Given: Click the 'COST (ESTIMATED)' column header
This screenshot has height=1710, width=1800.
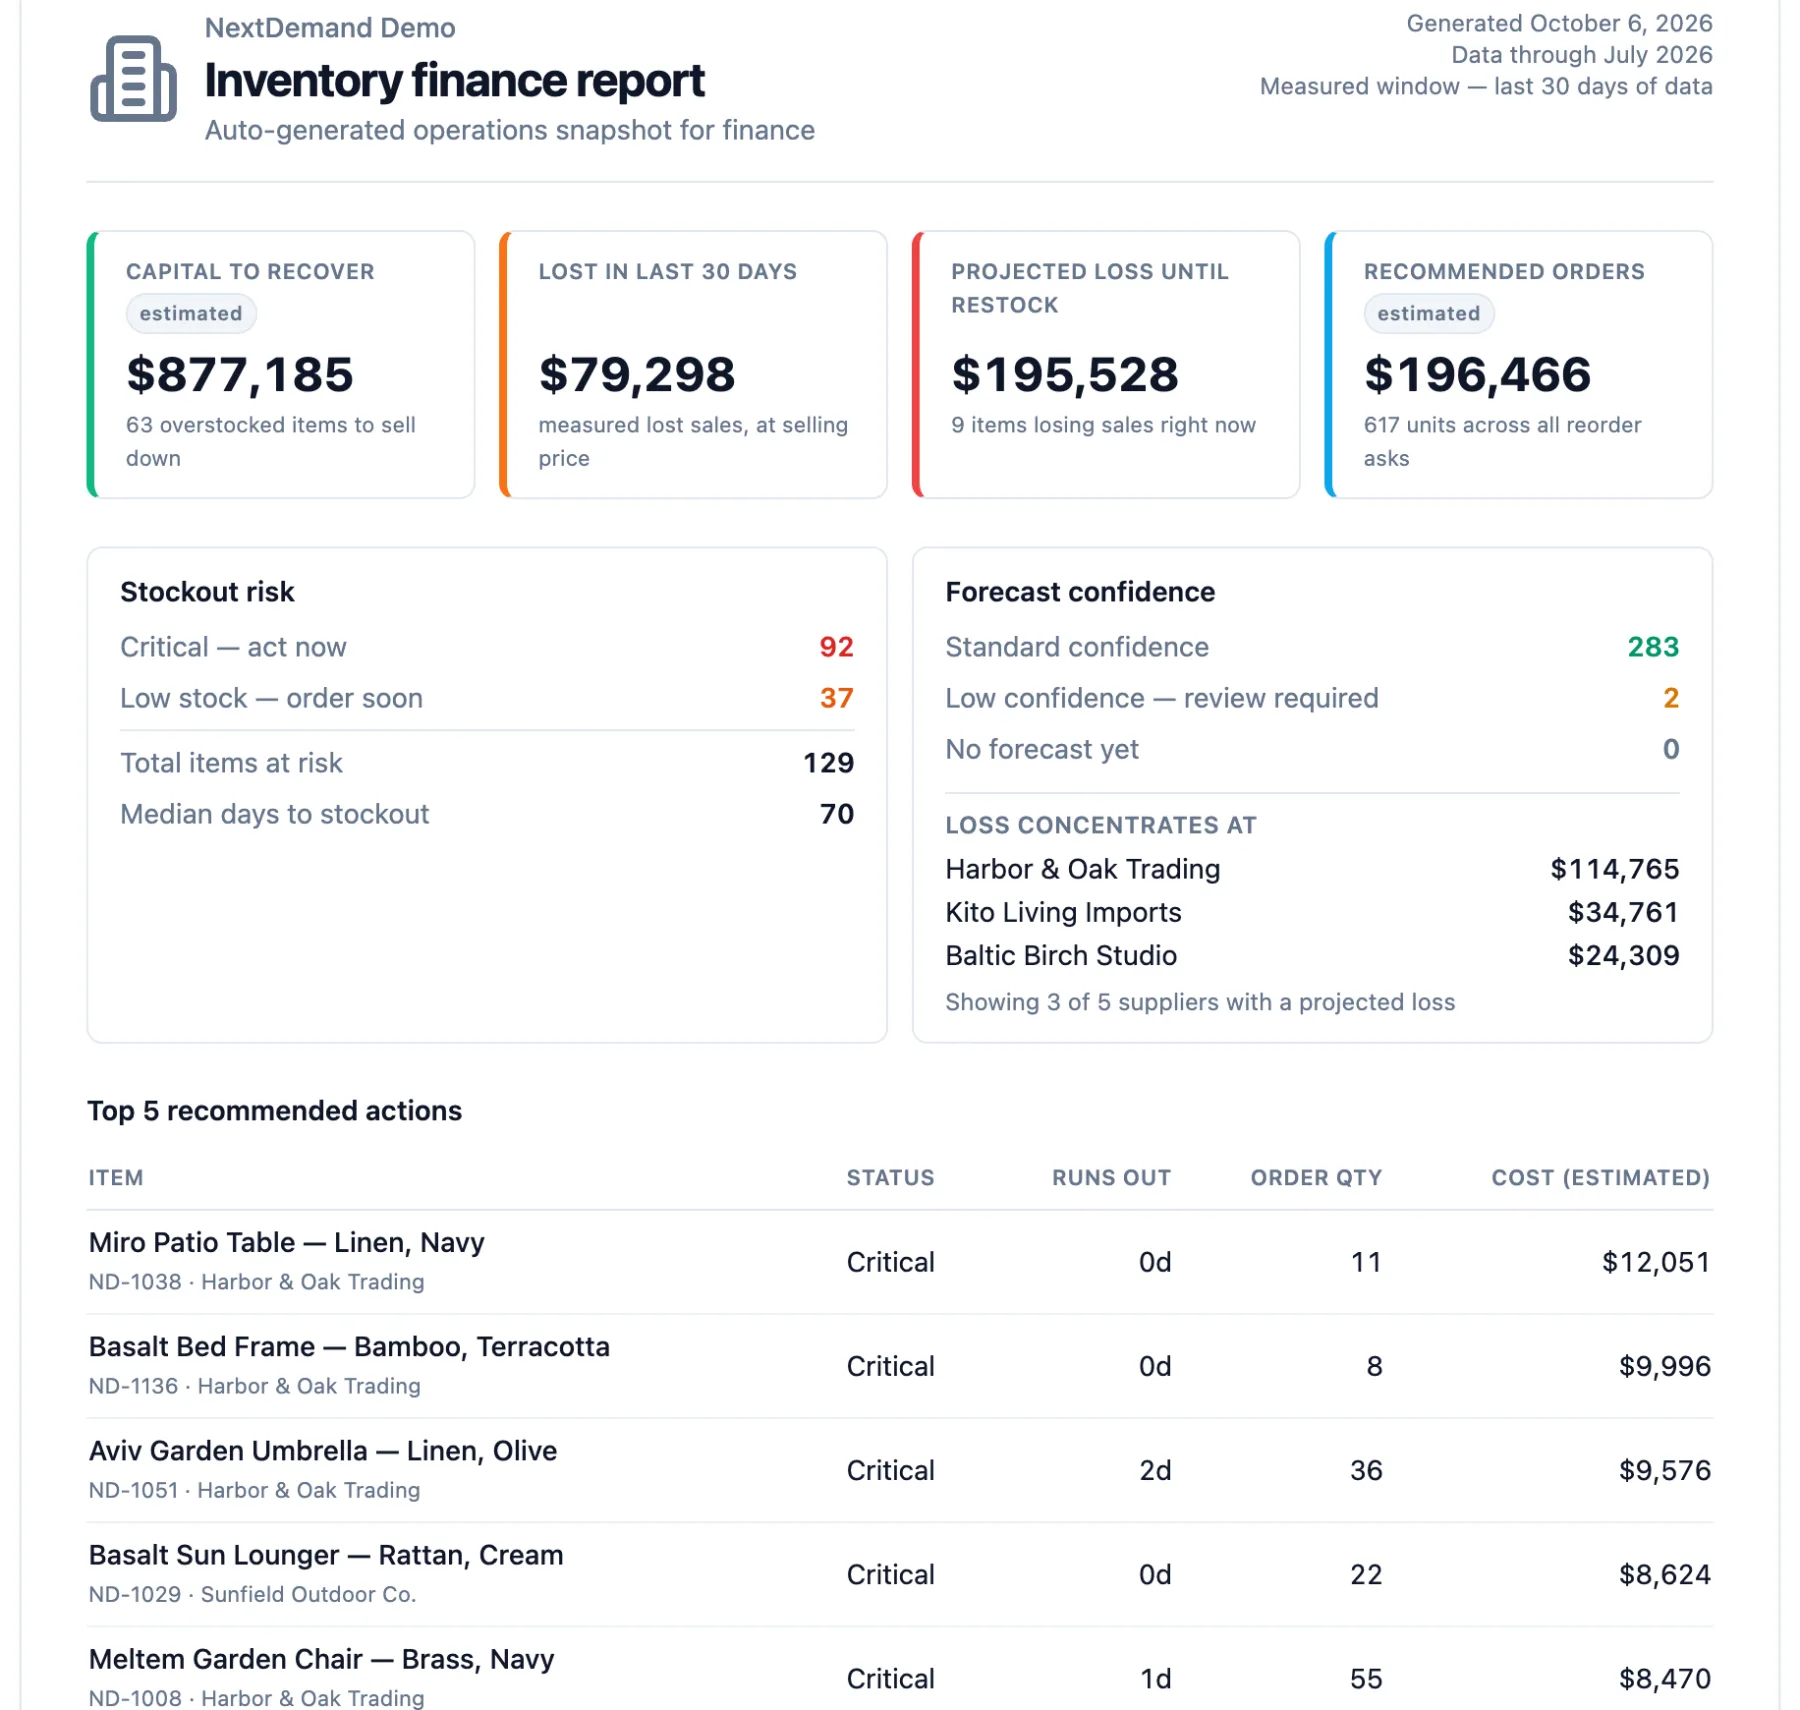Looking at the screenshot, I should point(1601,1178).
